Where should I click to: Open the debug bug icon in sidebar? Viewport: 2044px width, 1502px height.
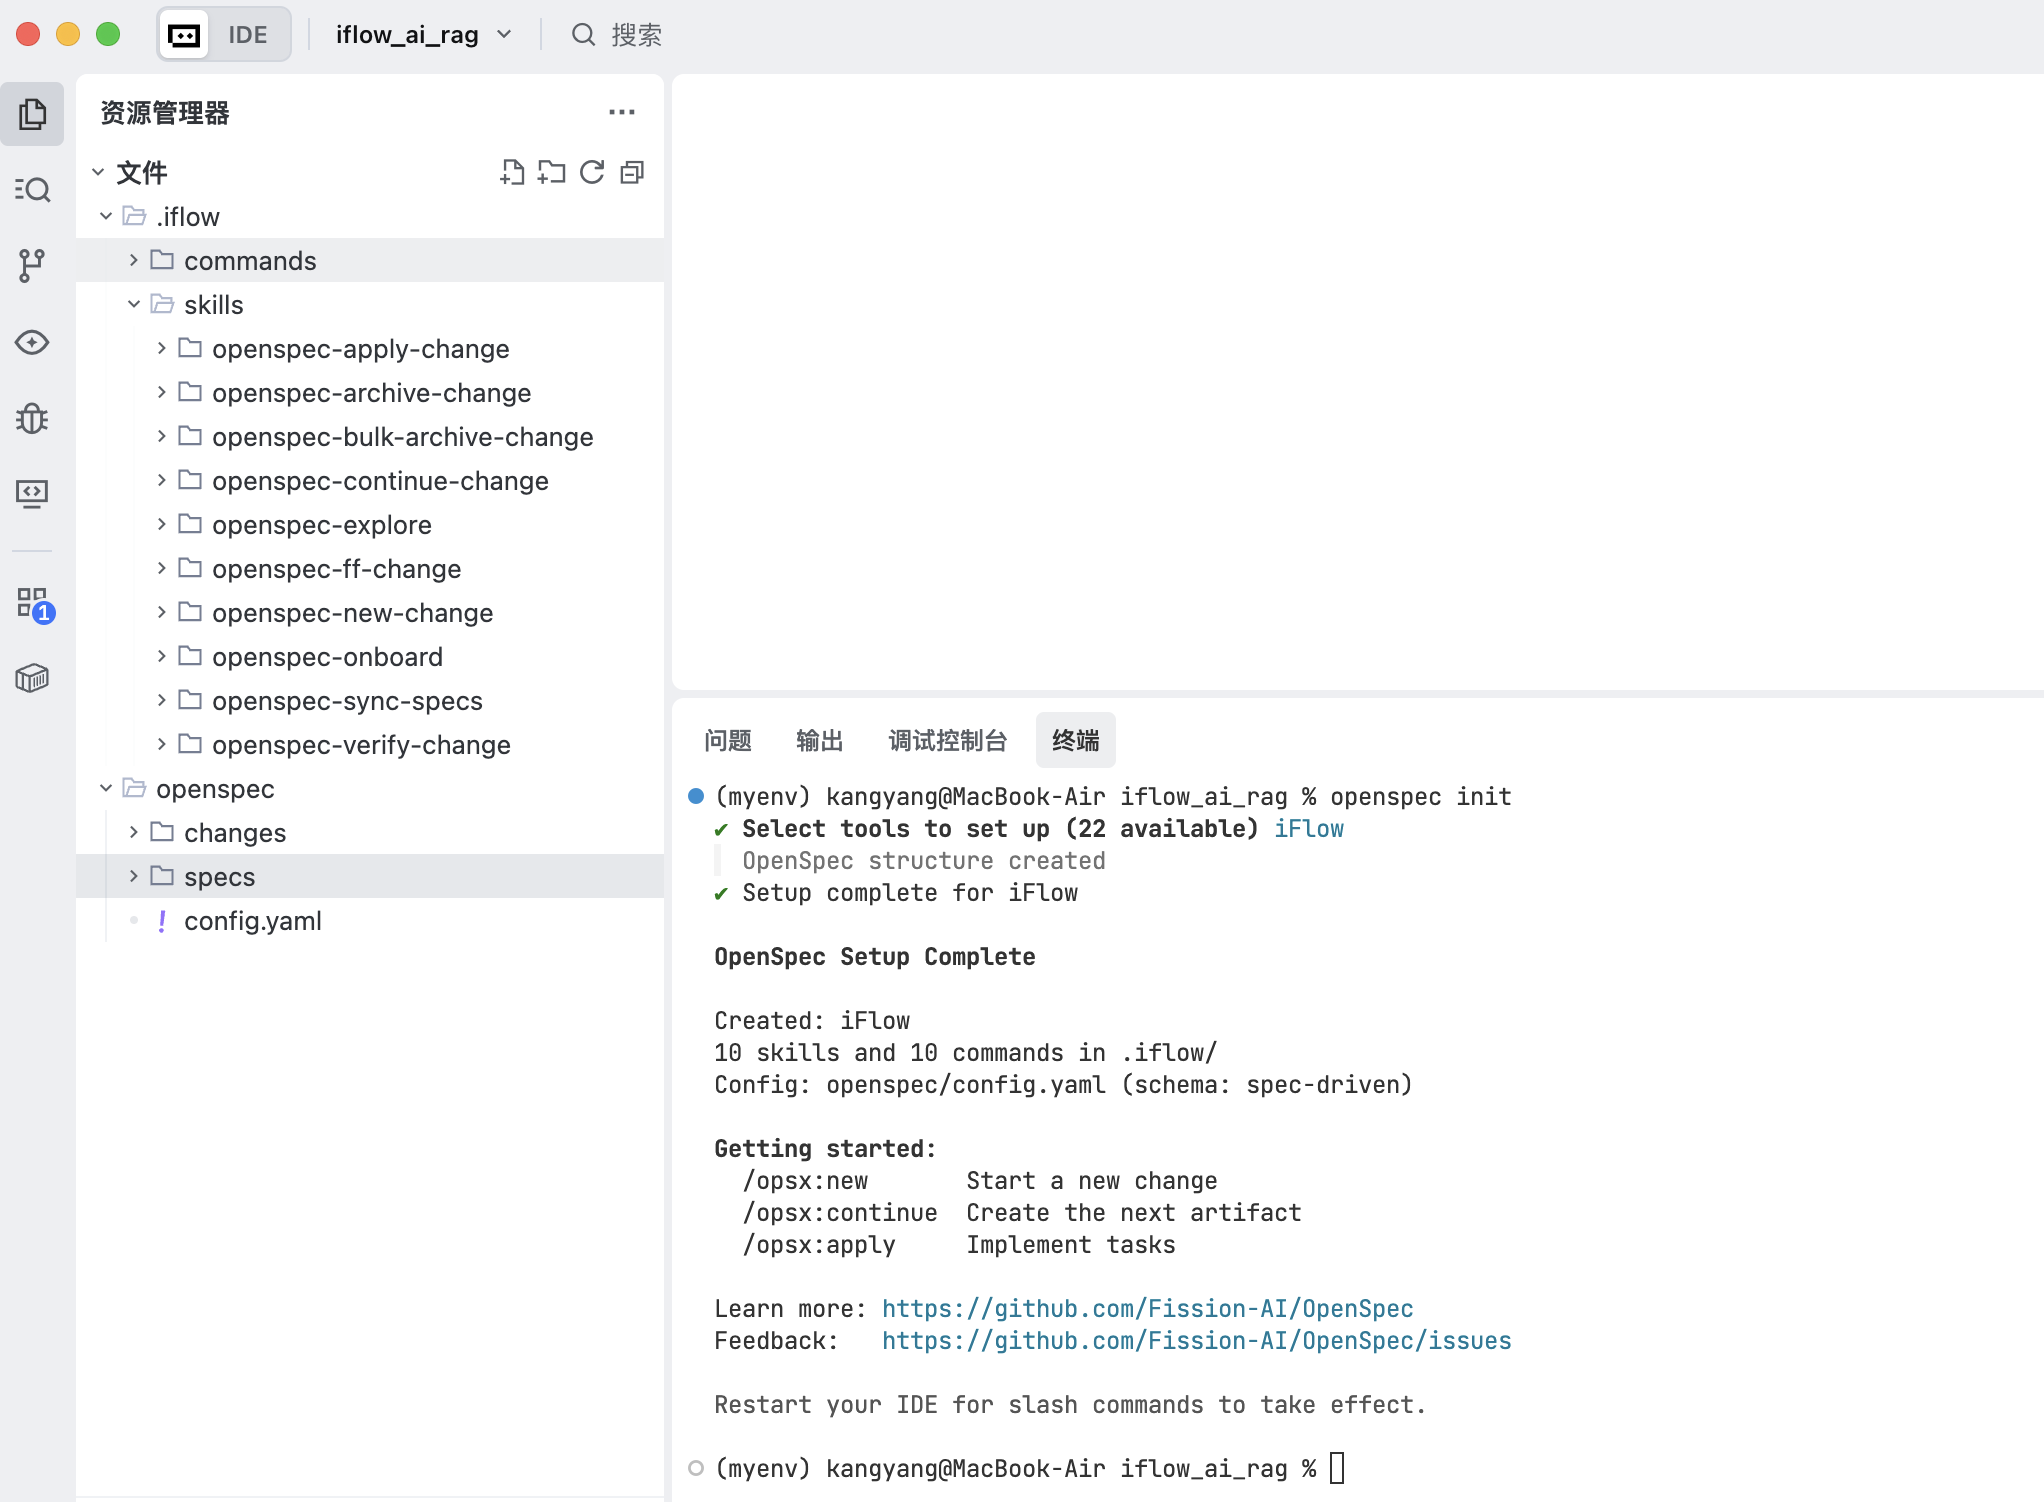point(32,417)
